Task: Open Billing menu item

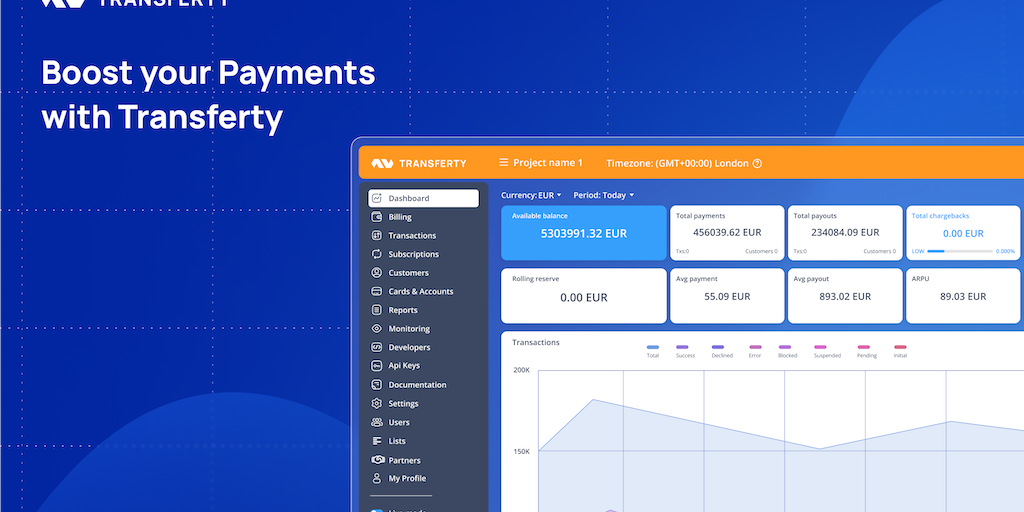Action: 400,217
